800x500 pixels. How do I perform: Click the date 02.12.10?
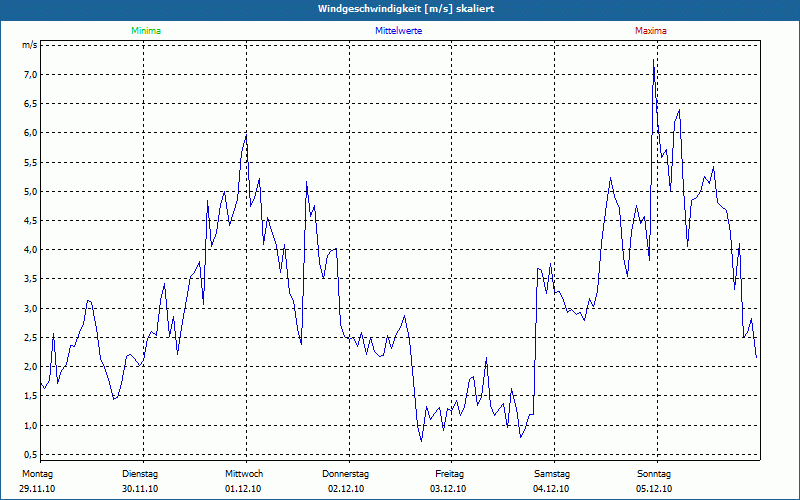coord(346,489)
